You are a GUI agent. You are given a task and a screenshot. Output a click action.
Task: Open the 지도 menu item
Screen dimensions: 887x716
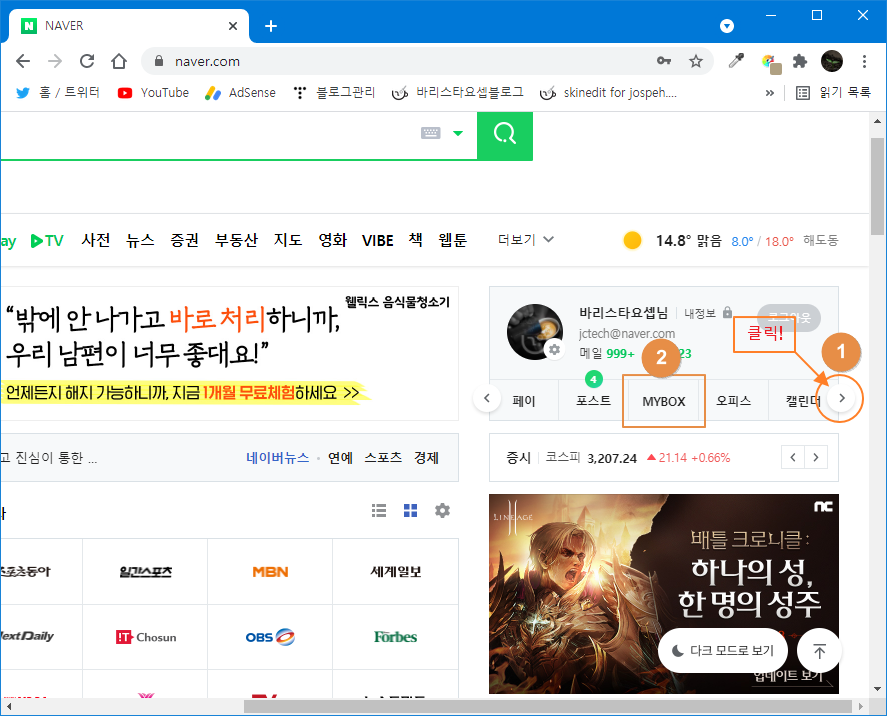(x=288, y=240)
